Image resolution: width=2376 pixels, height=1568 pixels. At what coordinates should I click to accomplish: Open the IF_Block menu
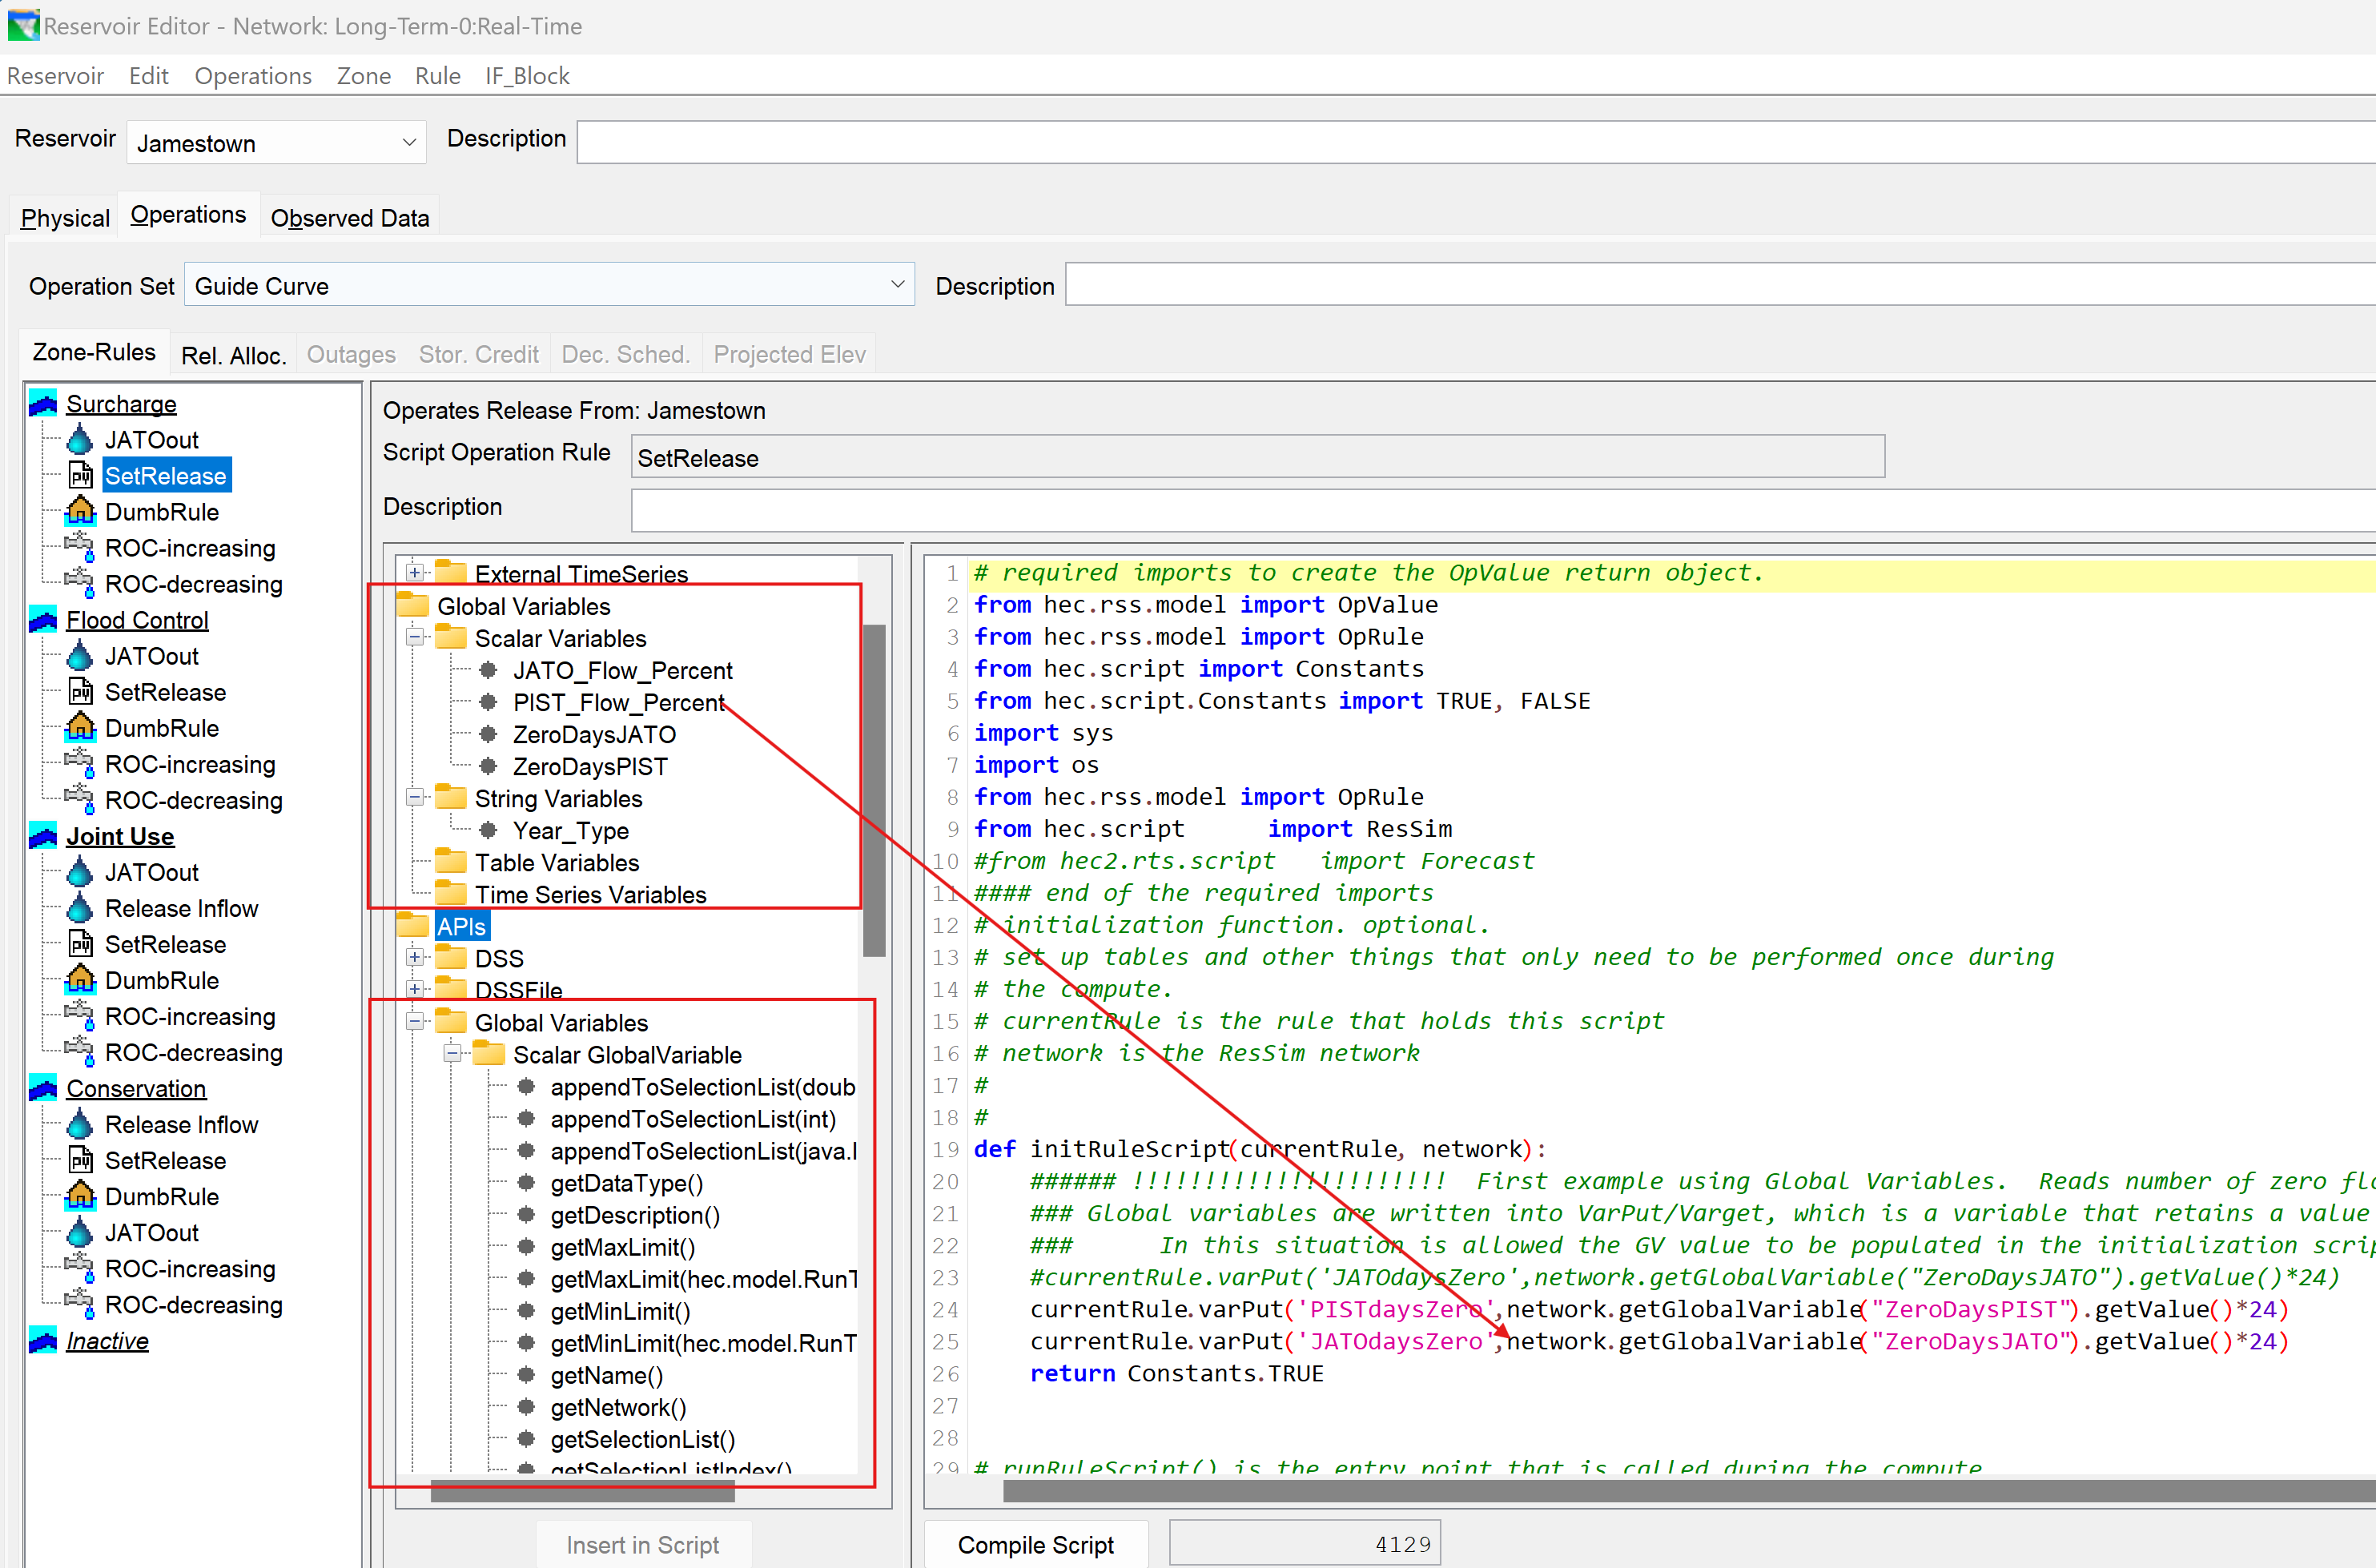click(x=527, y=76)
